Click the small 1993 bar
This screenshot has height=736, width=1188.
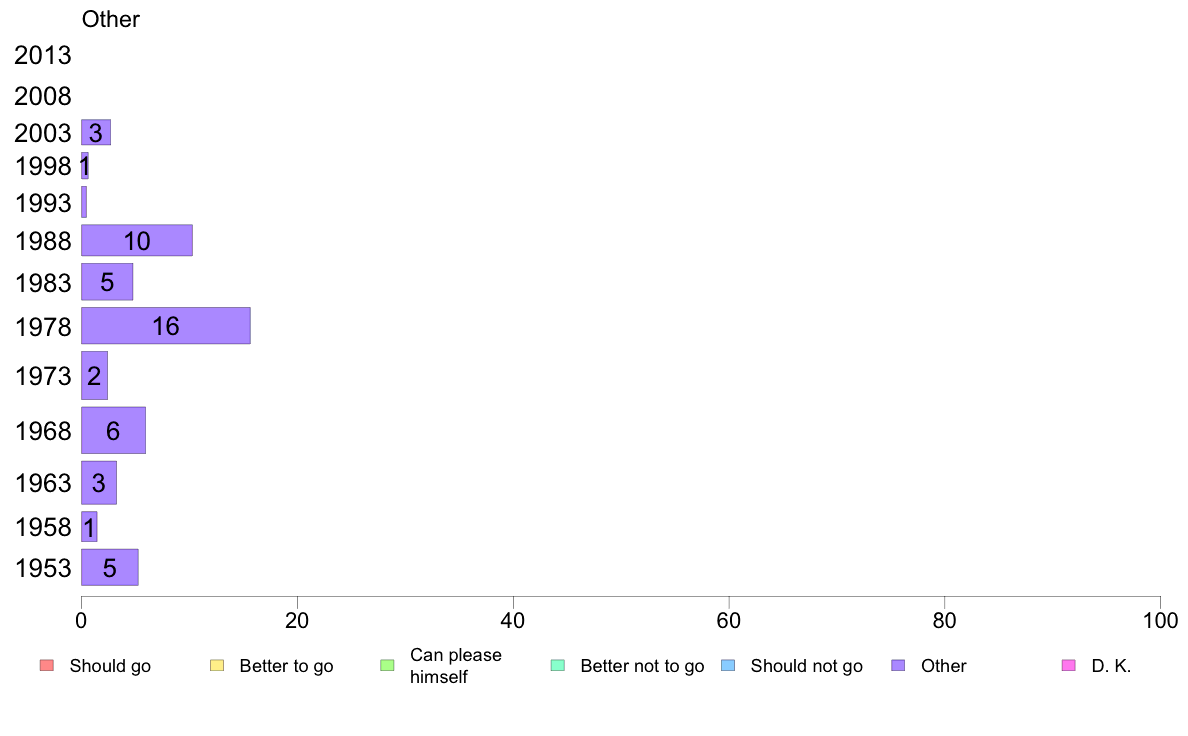[84, 202]
